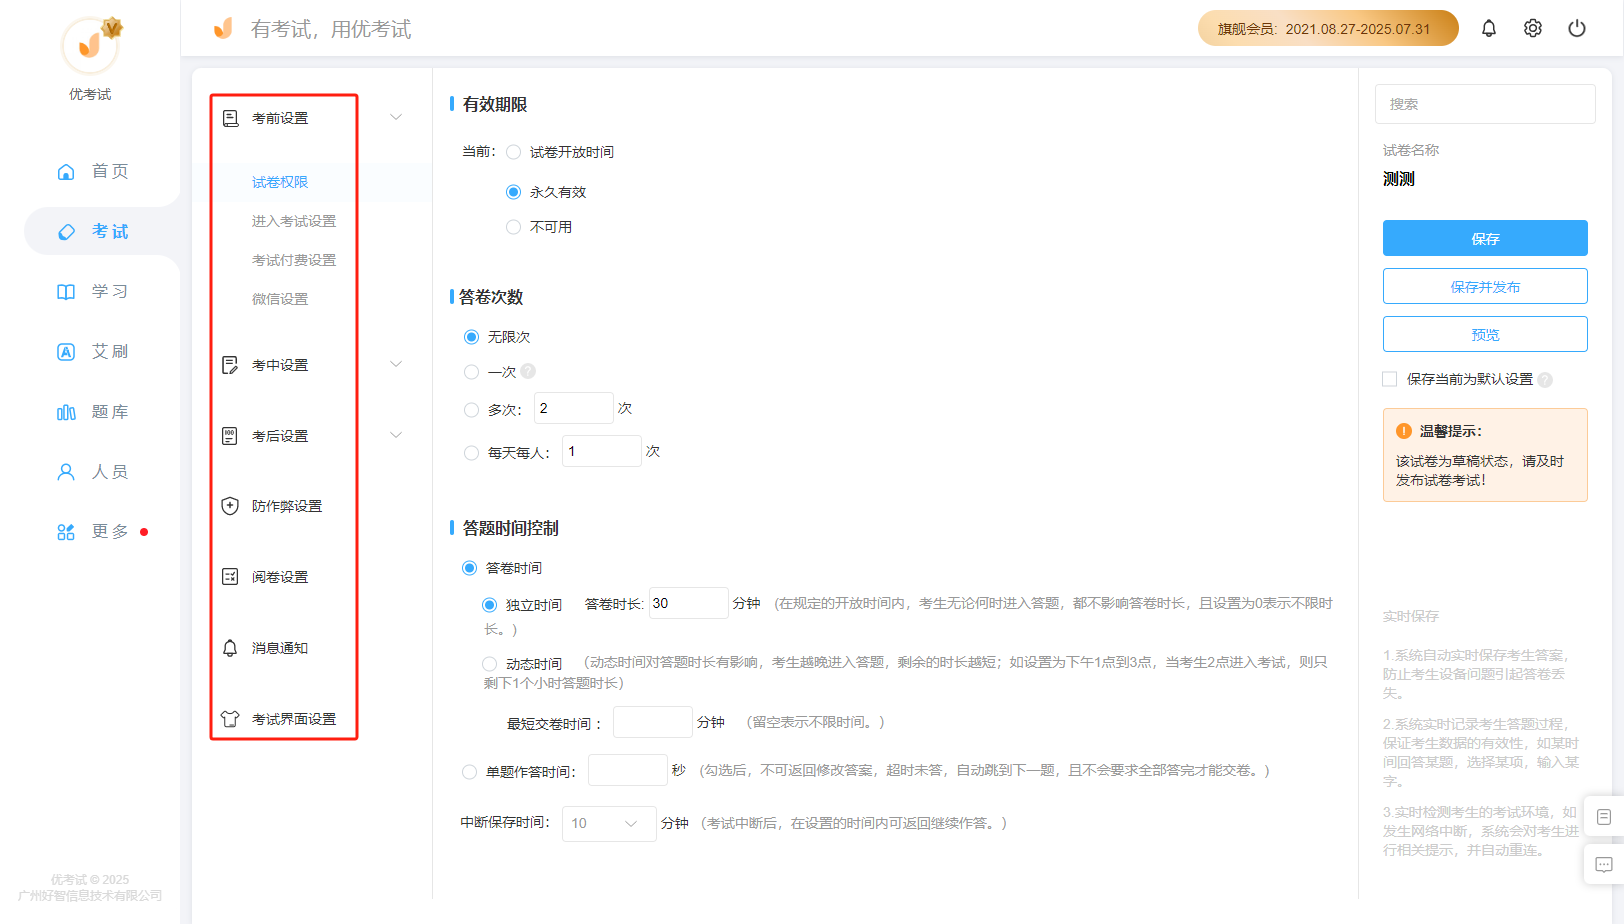Viewport: 1624px width, 924px height.
Task: Focus the 搜索 search field
Action: click(1485, 104)
